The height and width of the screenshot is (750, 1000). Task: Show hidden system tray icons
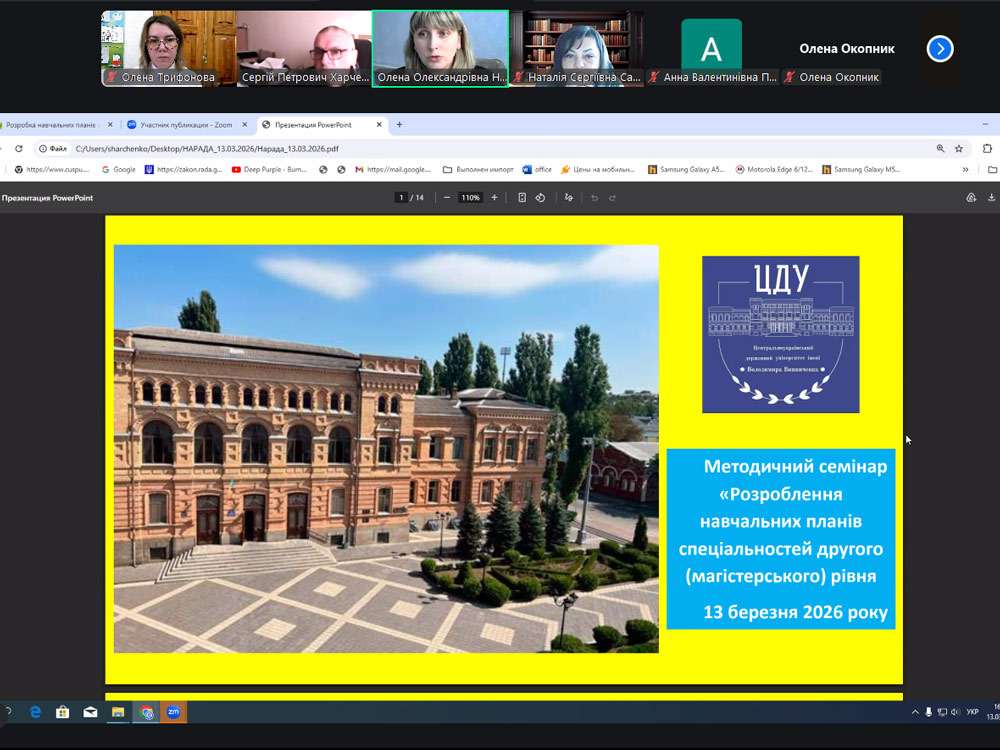(x=915, y=712)
